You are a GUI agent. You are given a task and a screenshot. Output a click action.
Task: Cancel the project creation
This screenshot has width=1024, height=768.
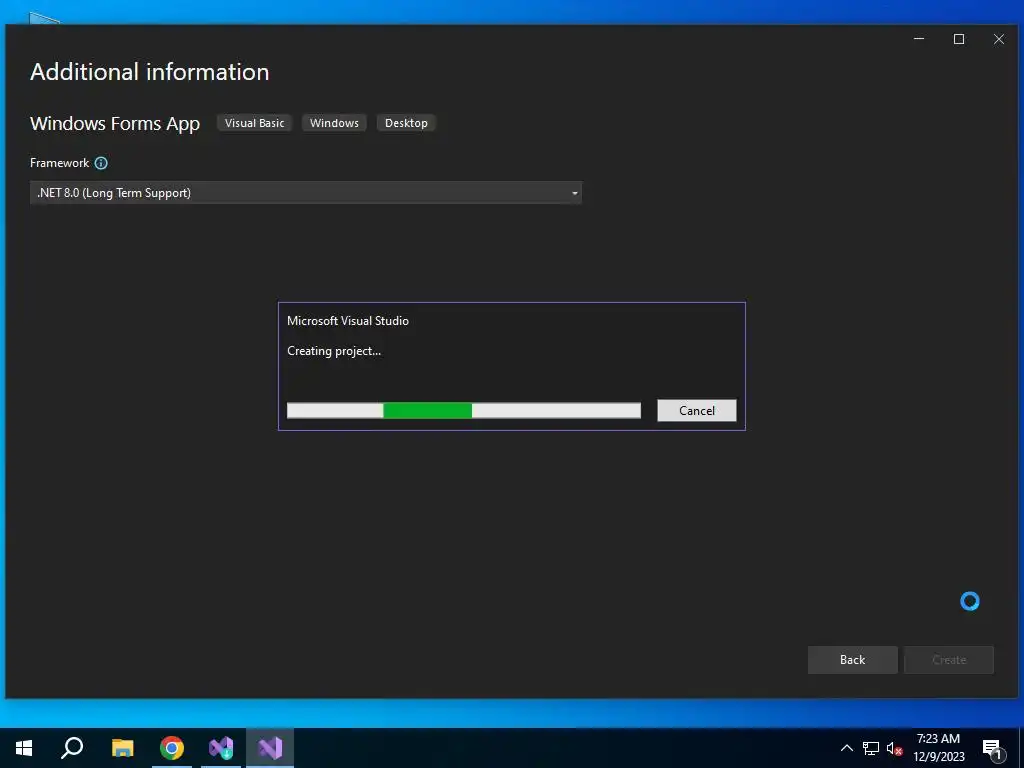(697, 410)
